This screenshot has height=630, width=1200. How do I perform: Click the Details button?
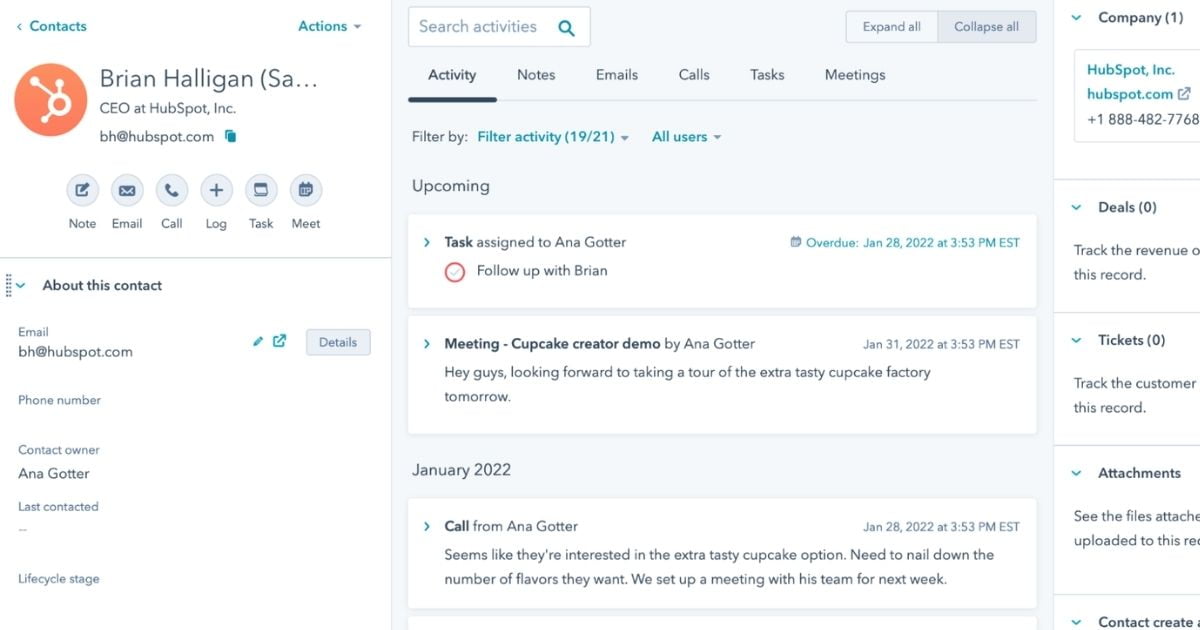click(x=338, y=342)
